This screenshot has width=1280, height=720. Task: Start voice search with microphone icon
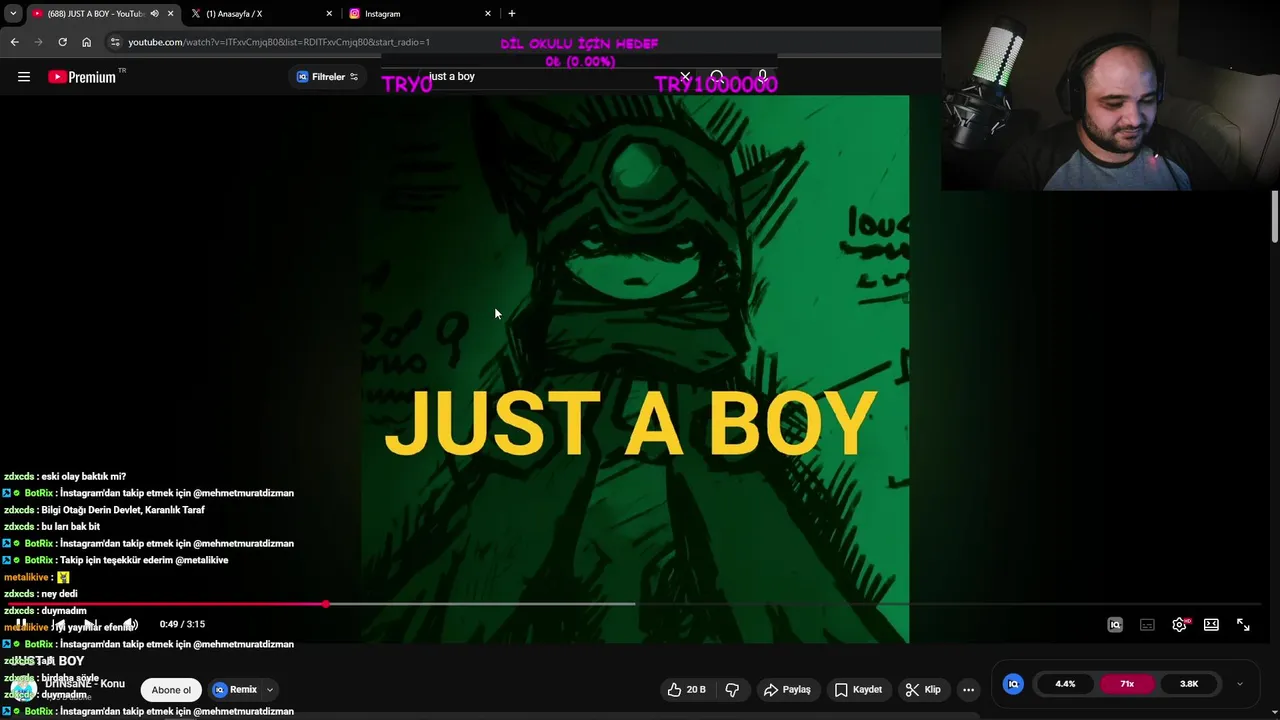tap(762, 77)
